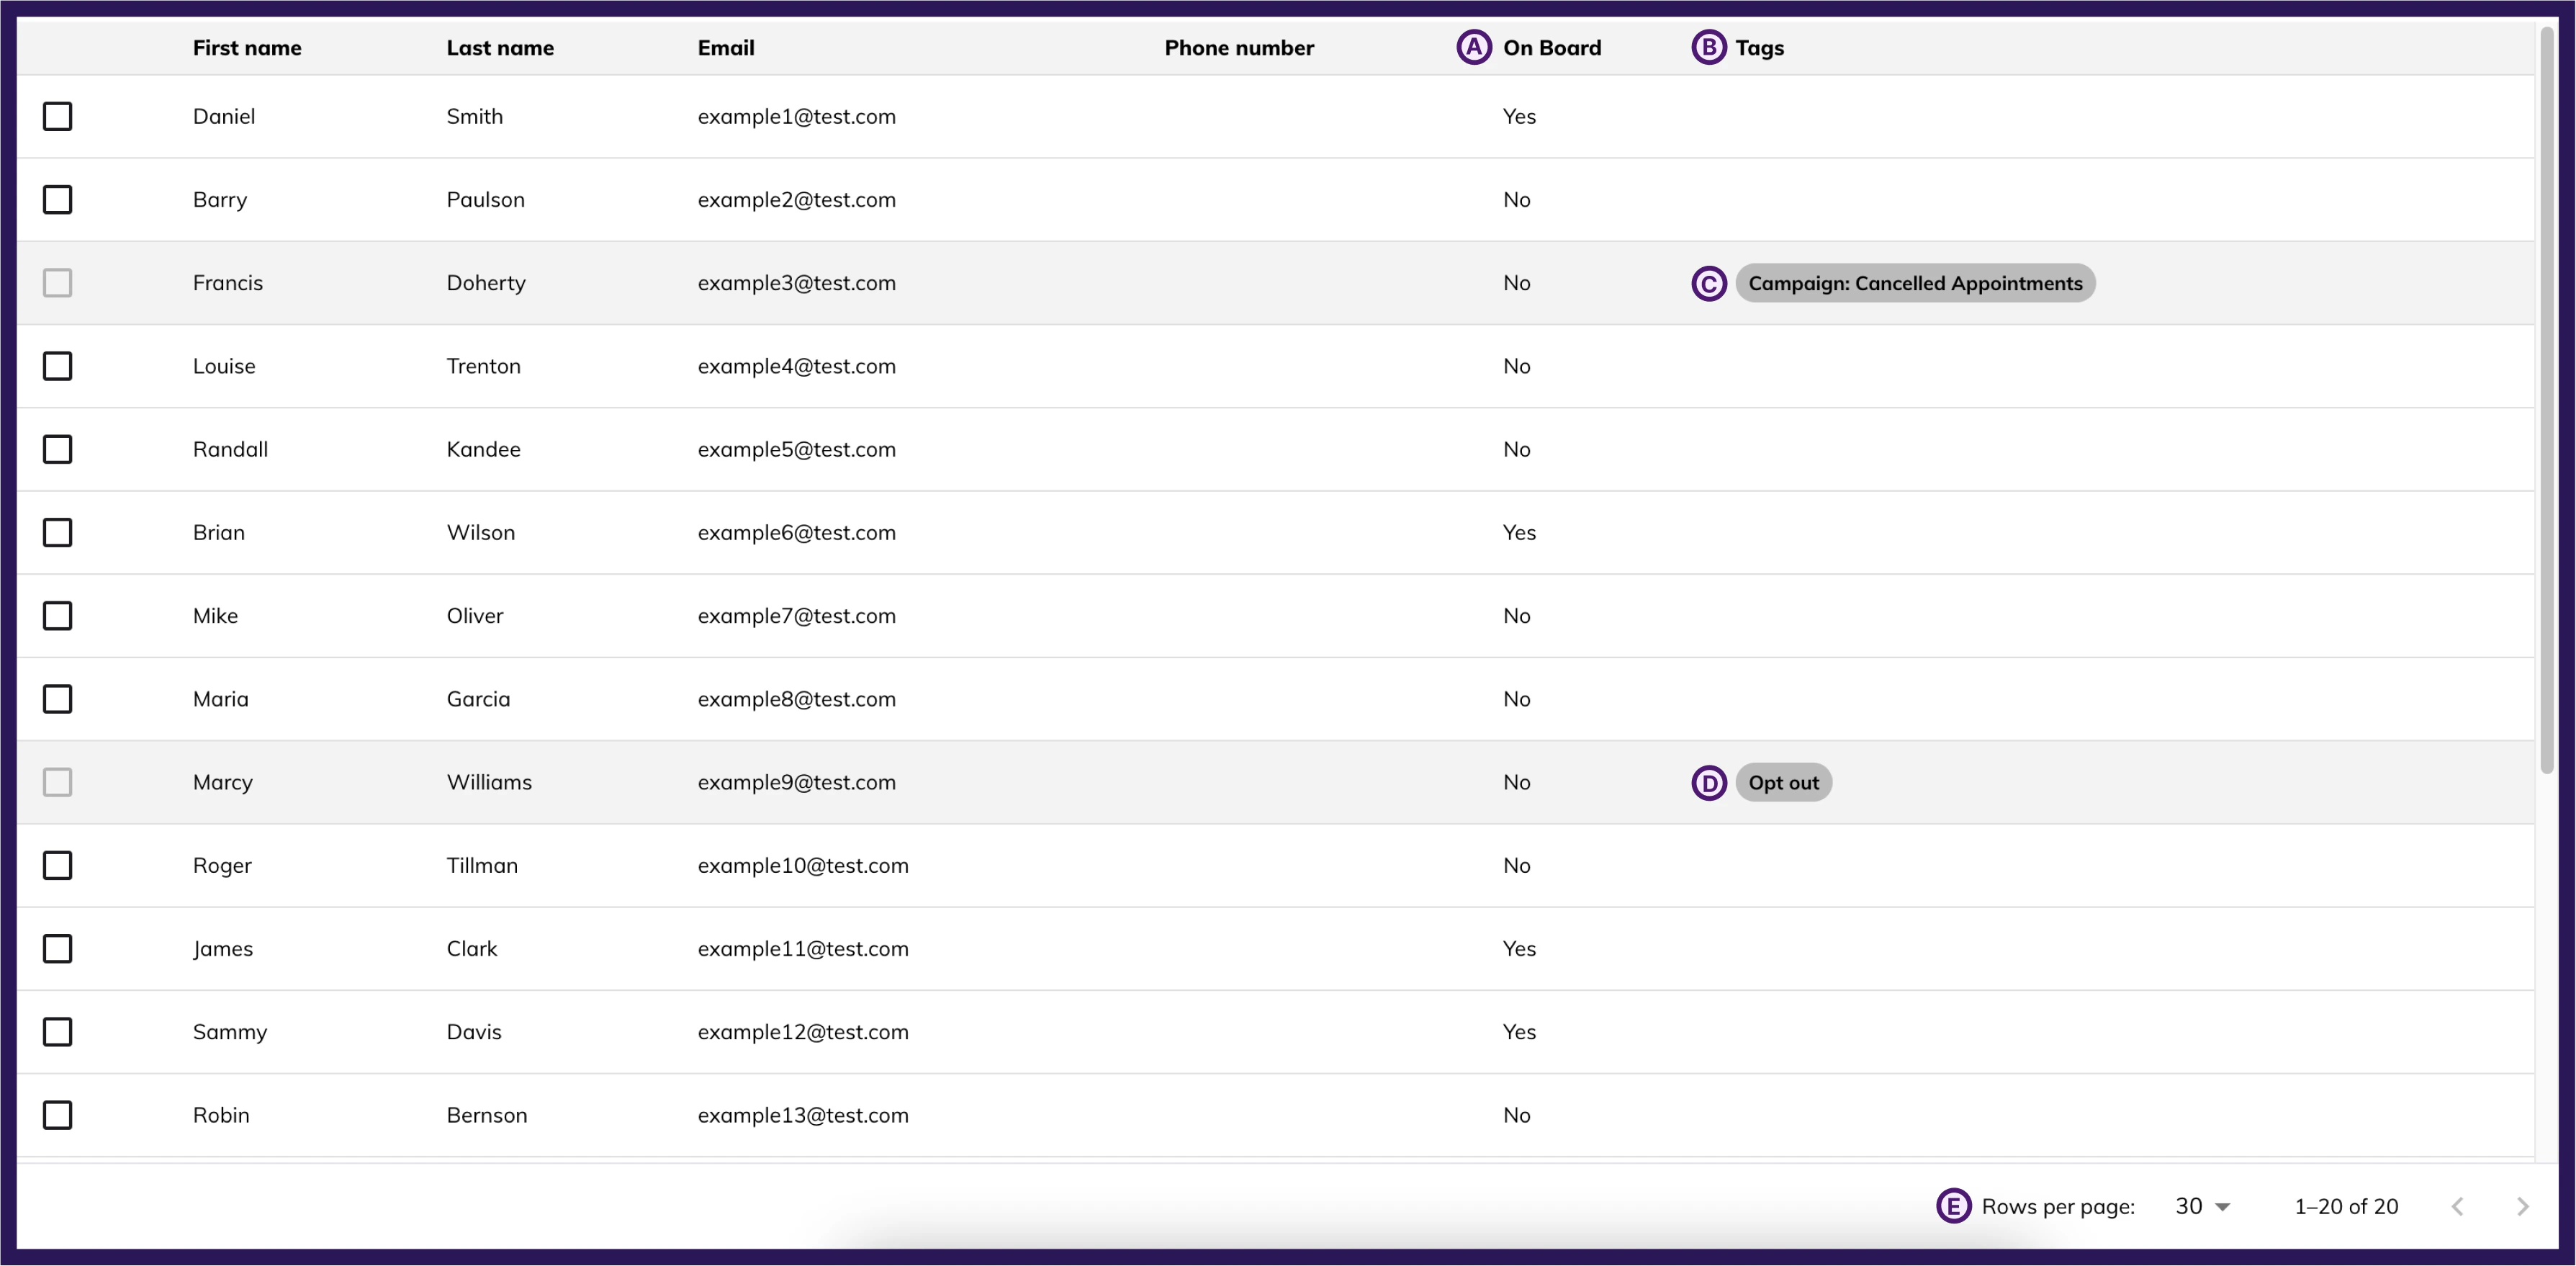
Task: Click the circled B marker beside Tags
Action: click(x=1708, y=47)
